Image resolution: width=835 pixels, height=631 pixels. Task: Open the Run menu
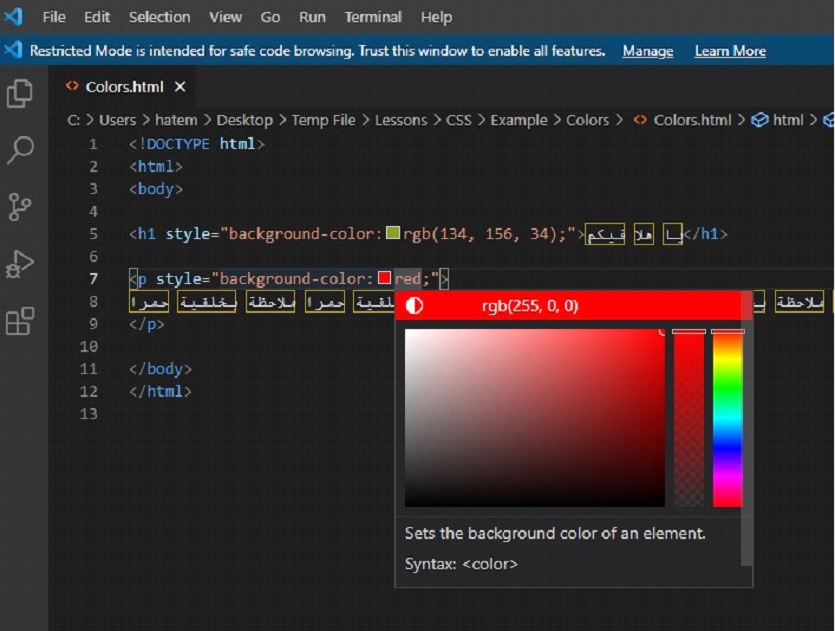(x=312, y=17)
